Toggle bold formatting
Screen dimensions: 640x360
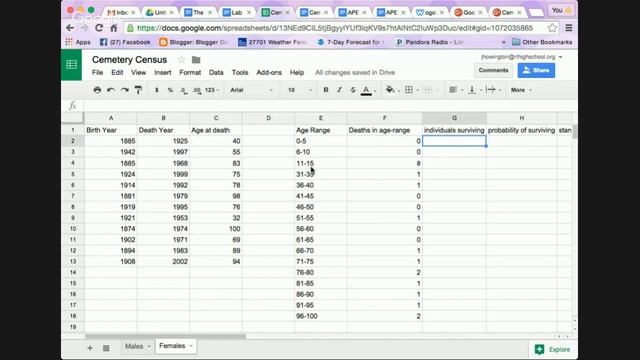[x=326, y=90]
